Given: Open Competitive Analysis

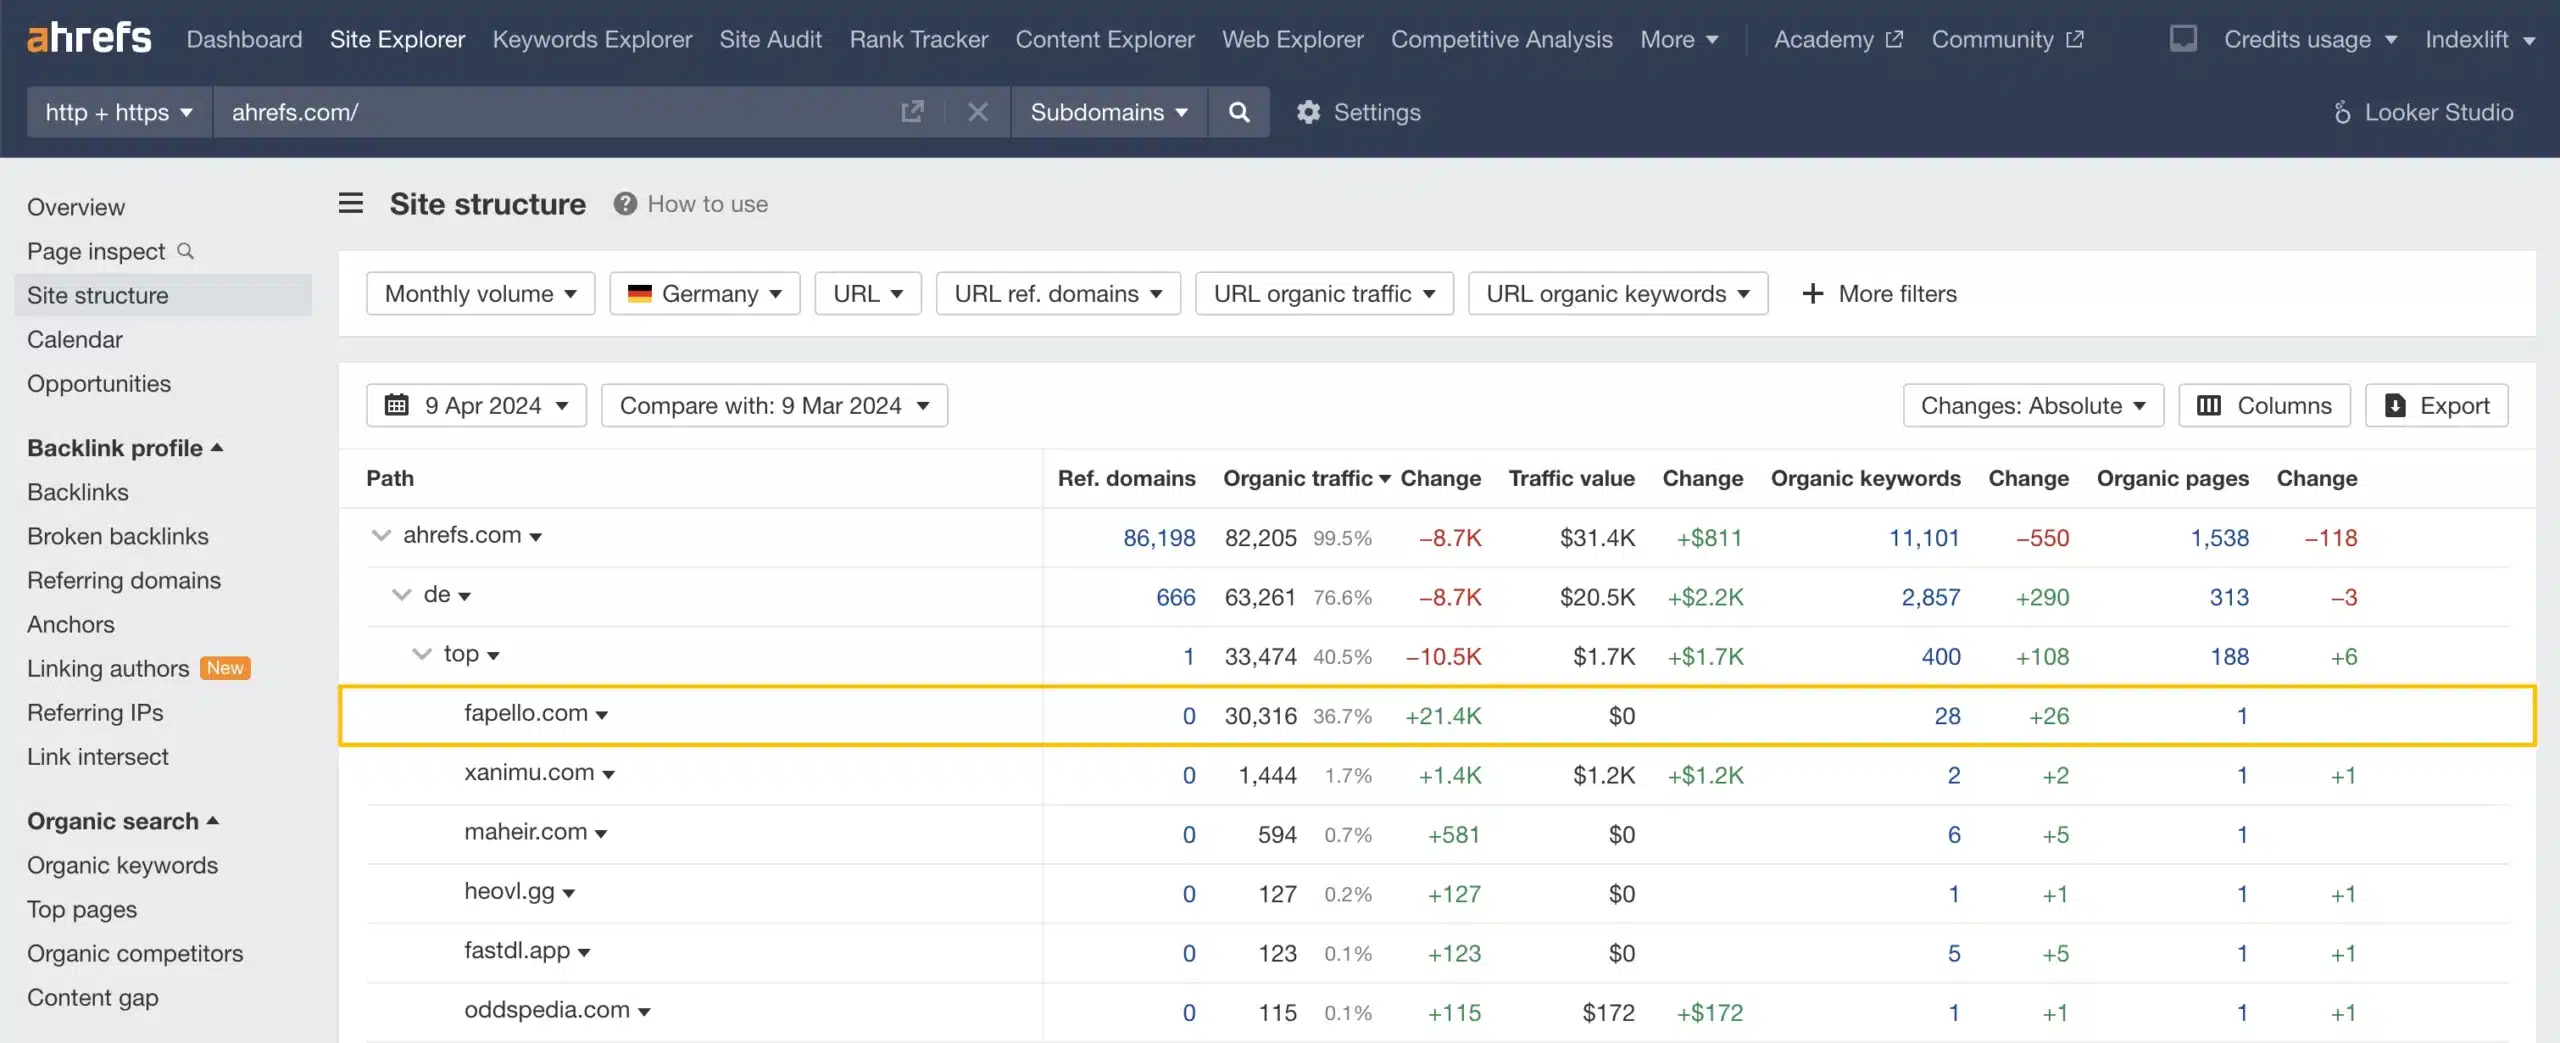Looking at the screenshot, I should (x=1501, y=39).
